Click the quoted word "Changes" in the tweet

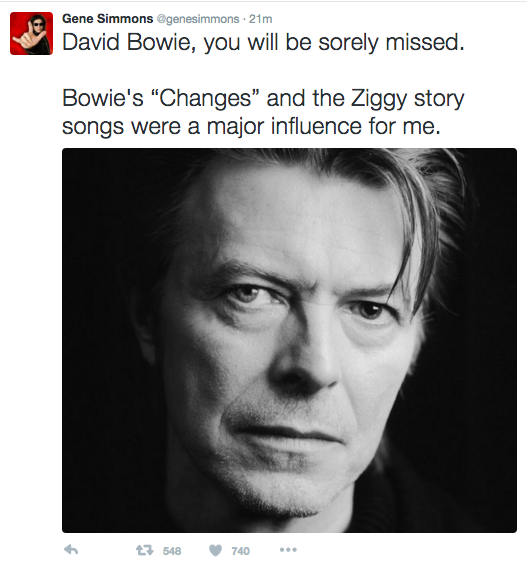[205, 99]
